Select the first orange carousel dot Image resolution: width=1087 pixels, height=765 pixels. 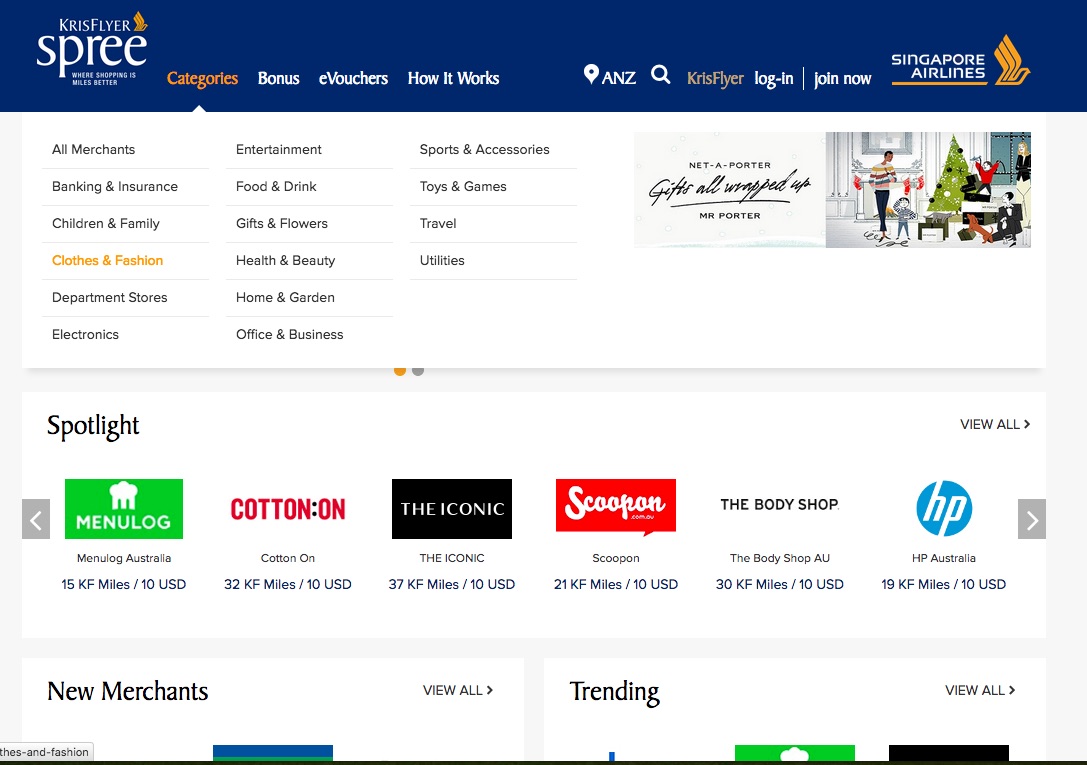point(400,371)
